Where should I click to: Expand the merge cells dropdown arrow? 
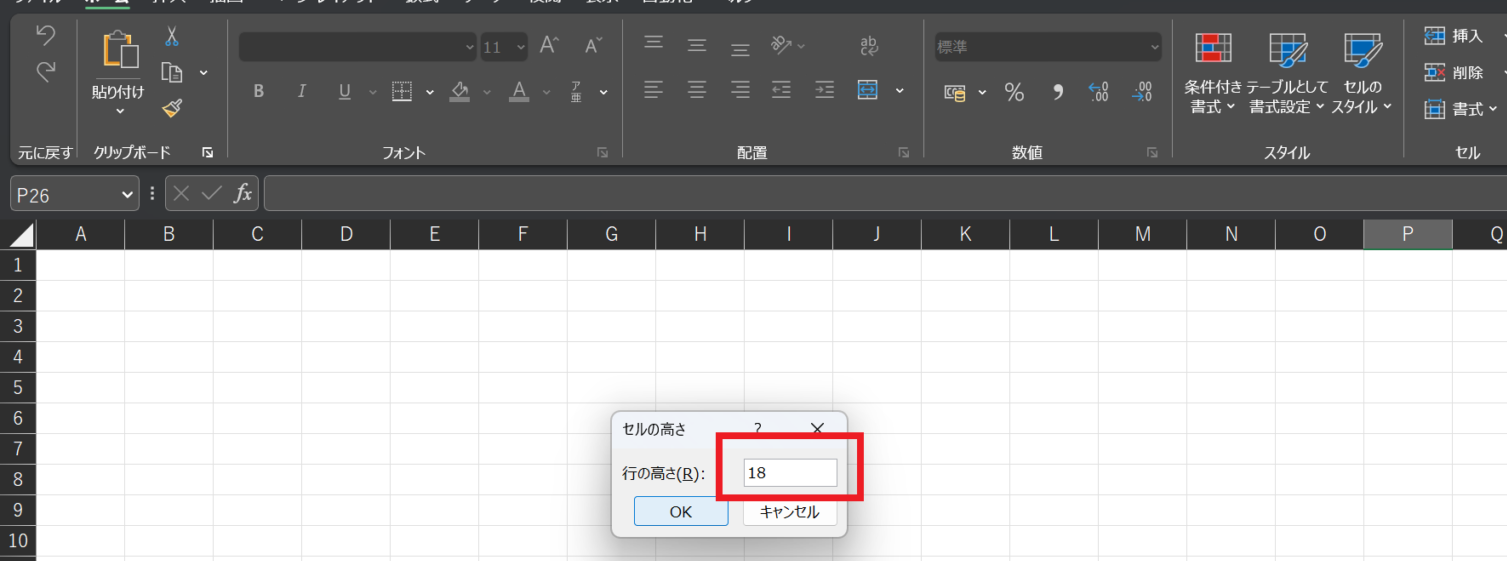pos(899,91)
